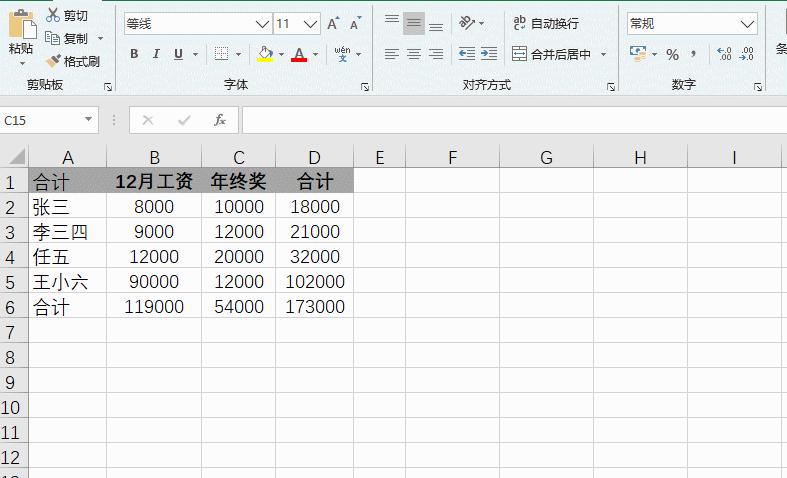Open font (字体) dialog launcher
Image resolution: width=787 pixels, height=478 pixels.
365,87
